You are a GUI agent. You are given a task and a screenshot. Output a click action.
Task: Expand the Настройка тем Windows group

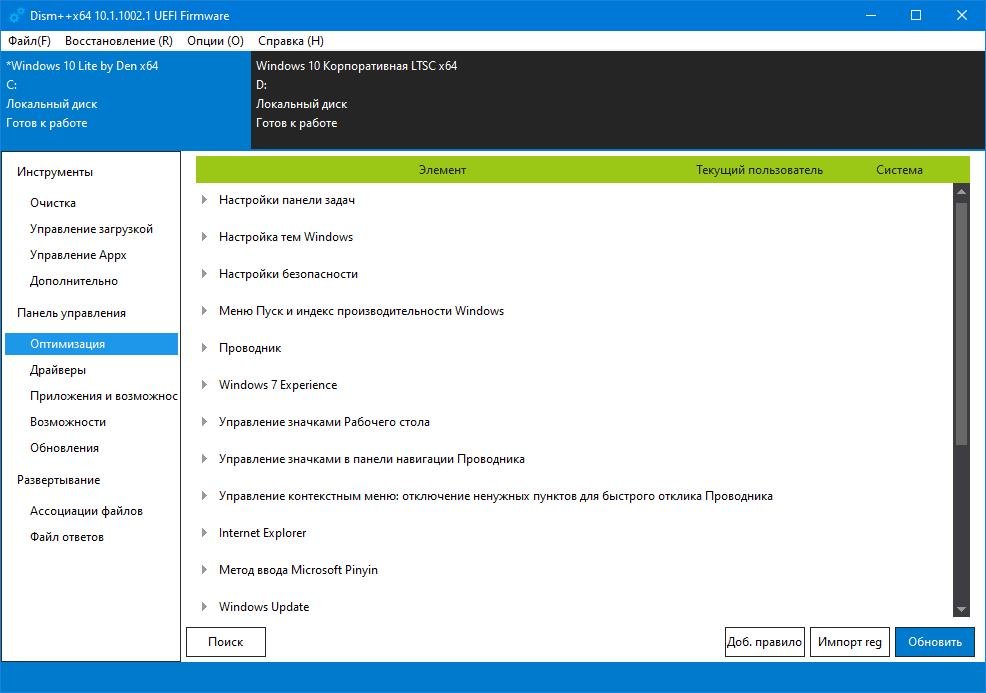click(204, 237)
